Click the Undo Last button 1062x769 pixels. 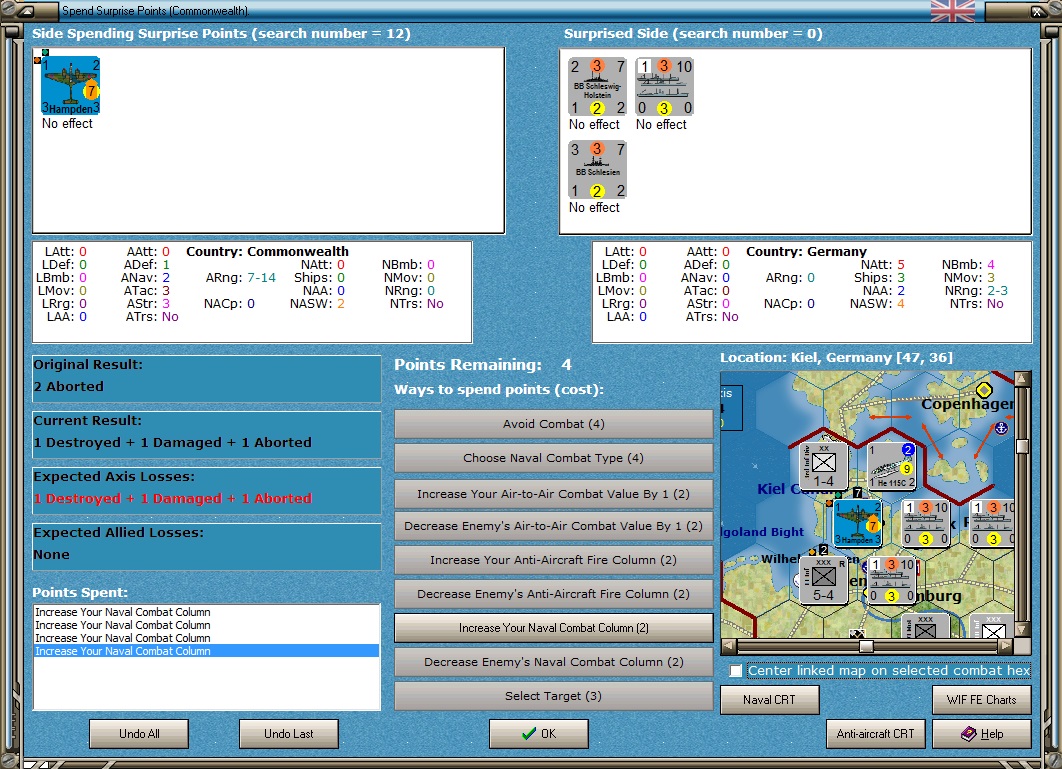[289, 734]
